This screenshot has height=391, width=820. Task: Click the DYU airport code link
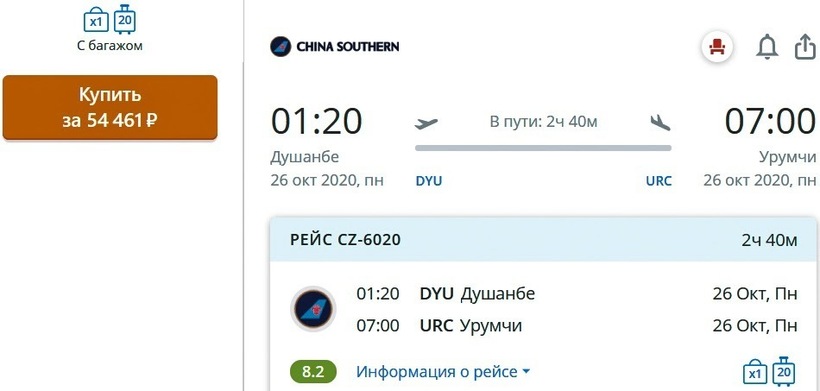click(429, 181)
